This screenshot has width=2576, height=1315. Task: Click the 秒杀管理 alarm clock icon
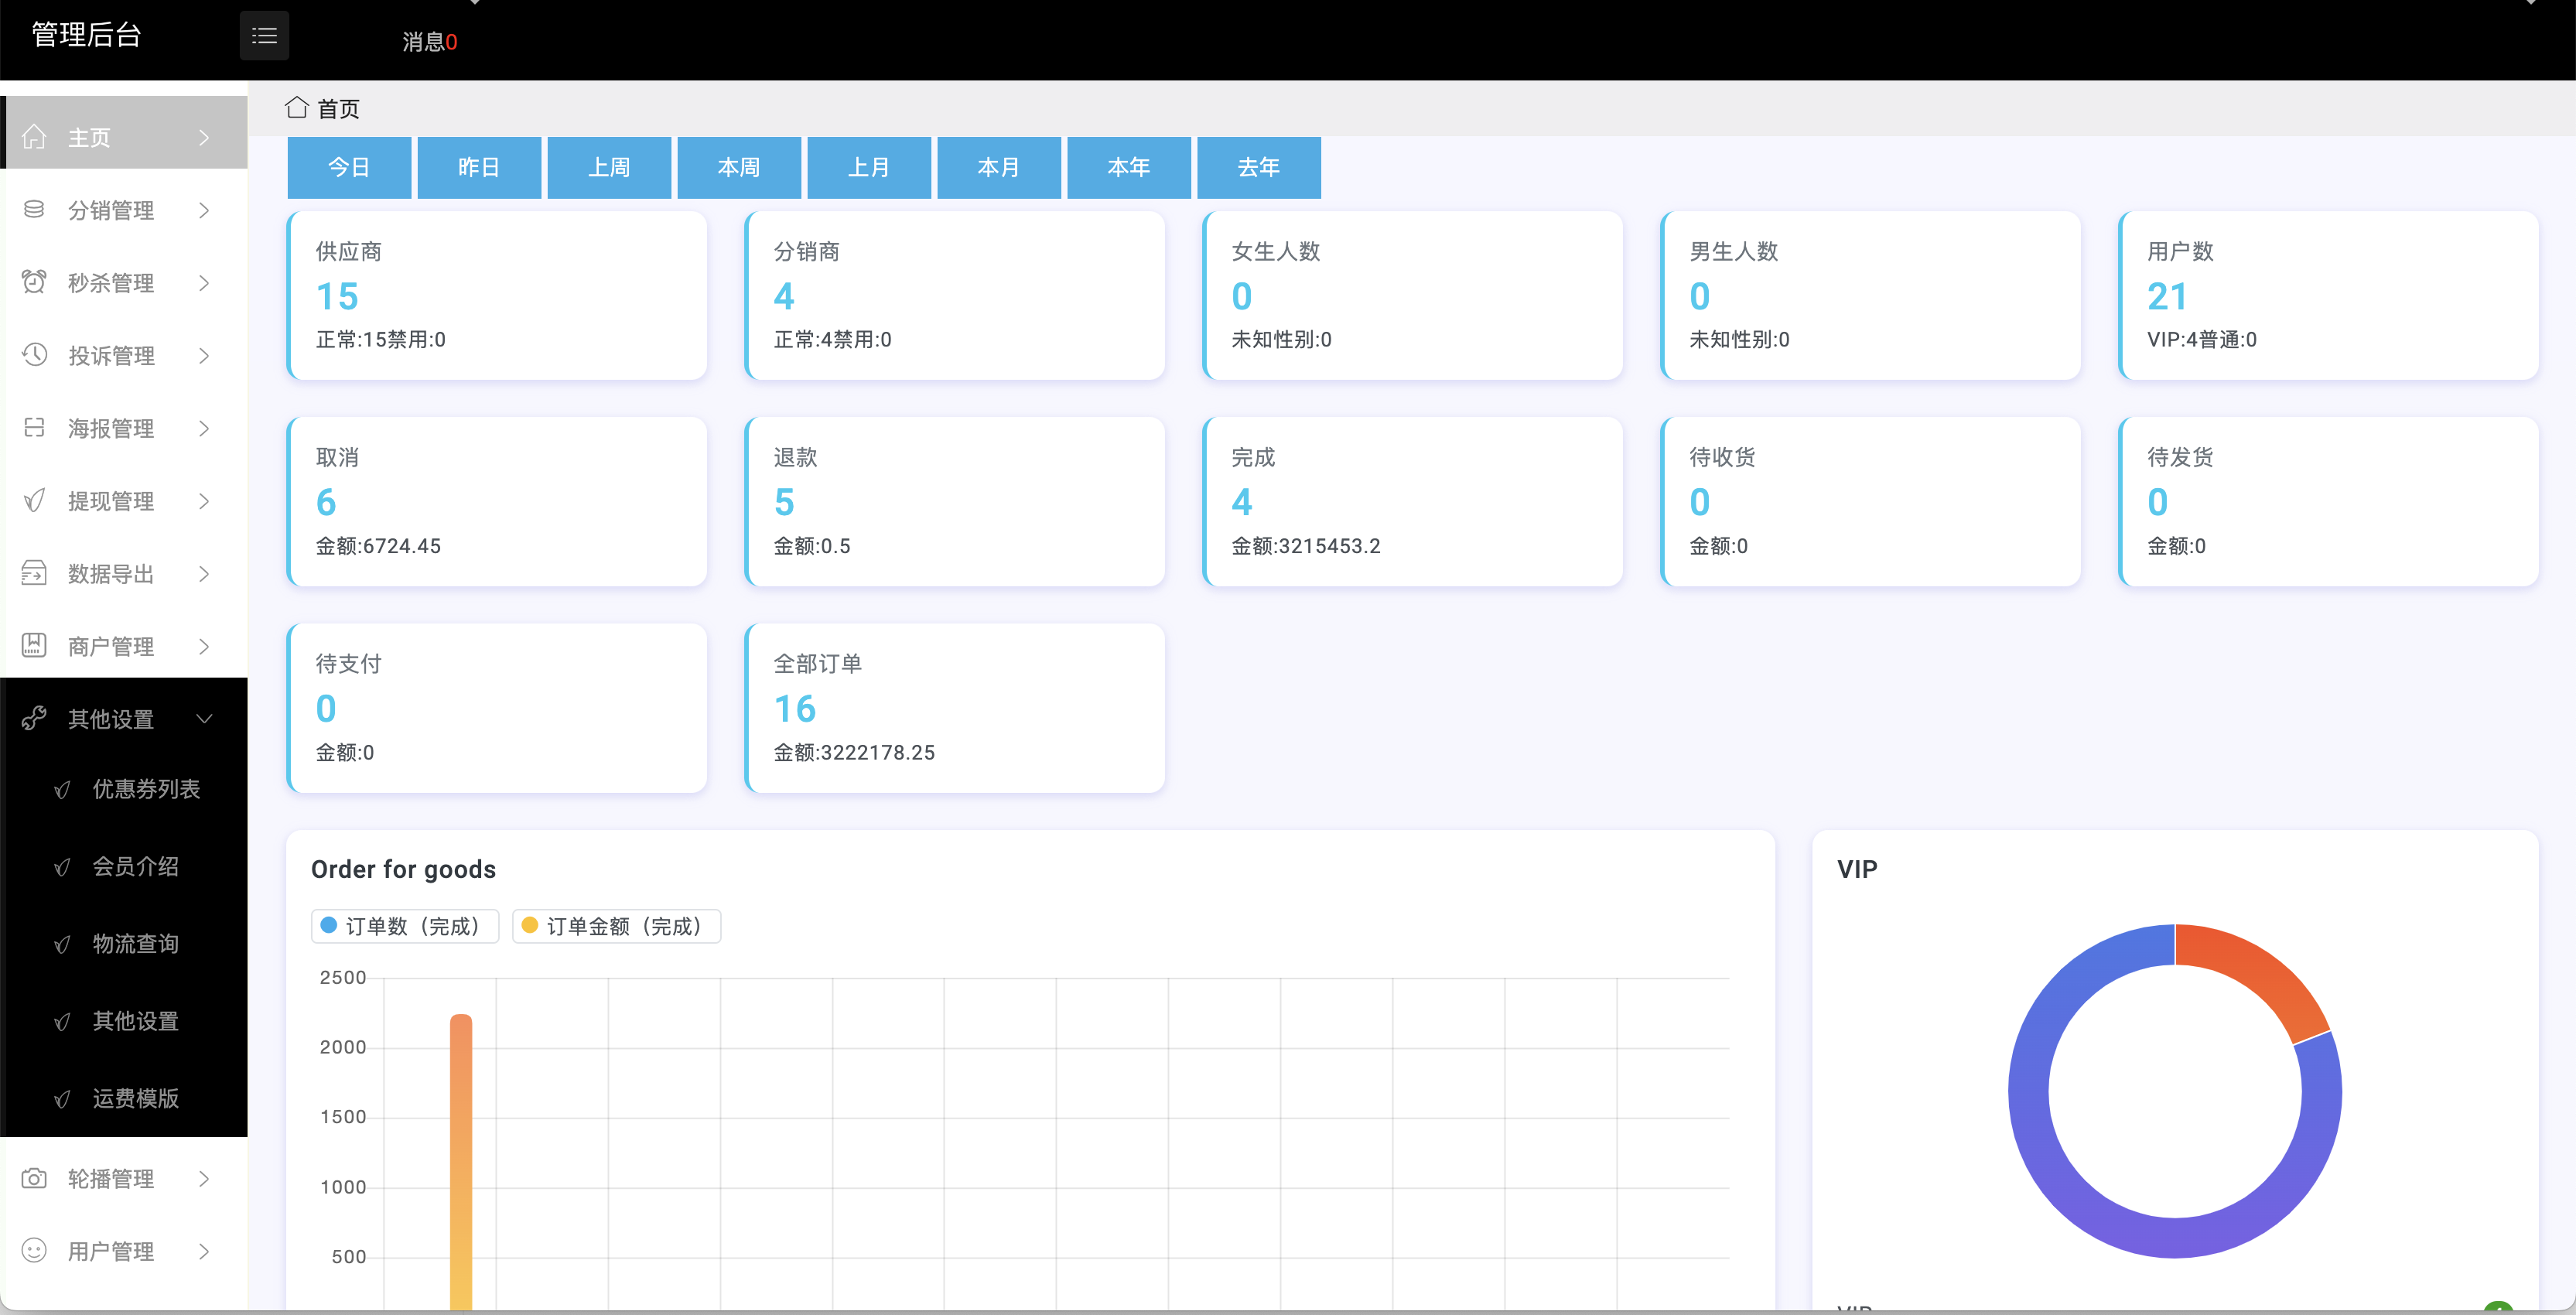34,282
